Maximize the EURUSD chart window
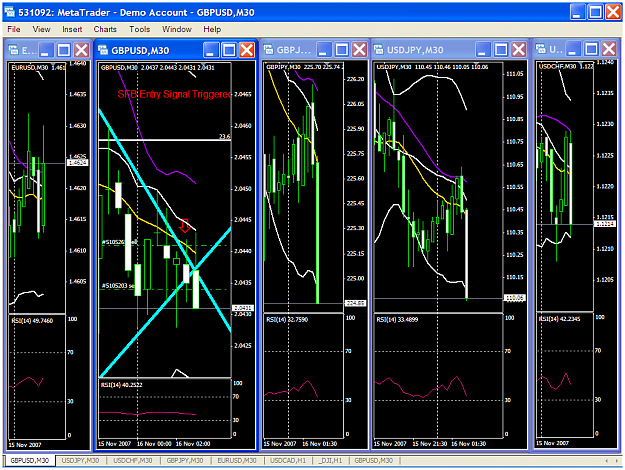The height and width of the screenshot is (470, 625). 64,50
